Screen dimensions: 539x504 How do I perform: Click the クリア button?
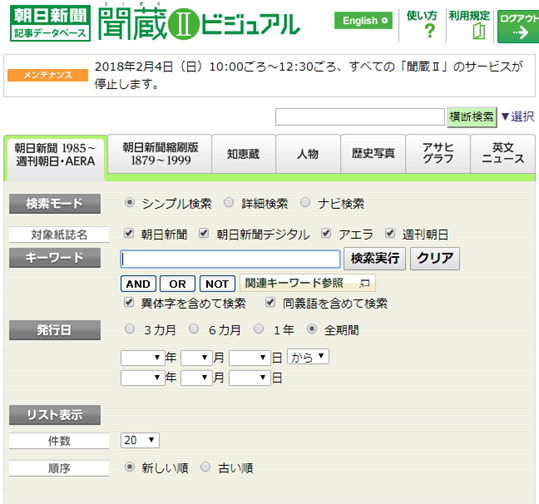435,258
